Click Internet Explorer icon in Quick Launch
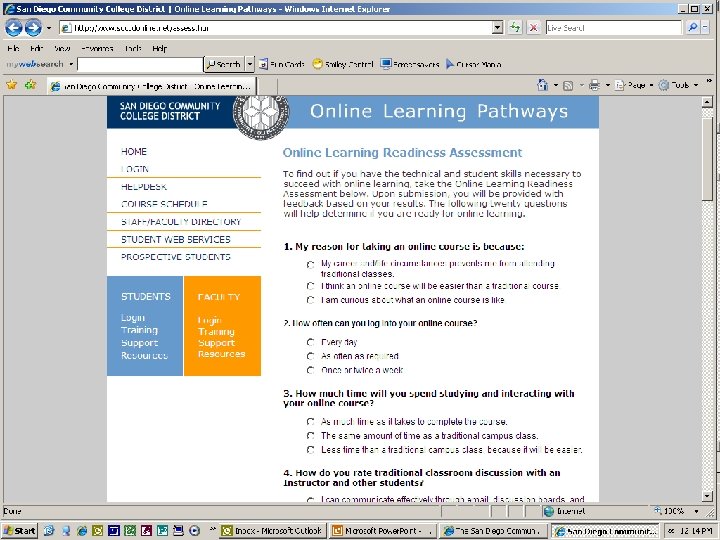This screenshot has height=540, width=720. coord(82,531)
